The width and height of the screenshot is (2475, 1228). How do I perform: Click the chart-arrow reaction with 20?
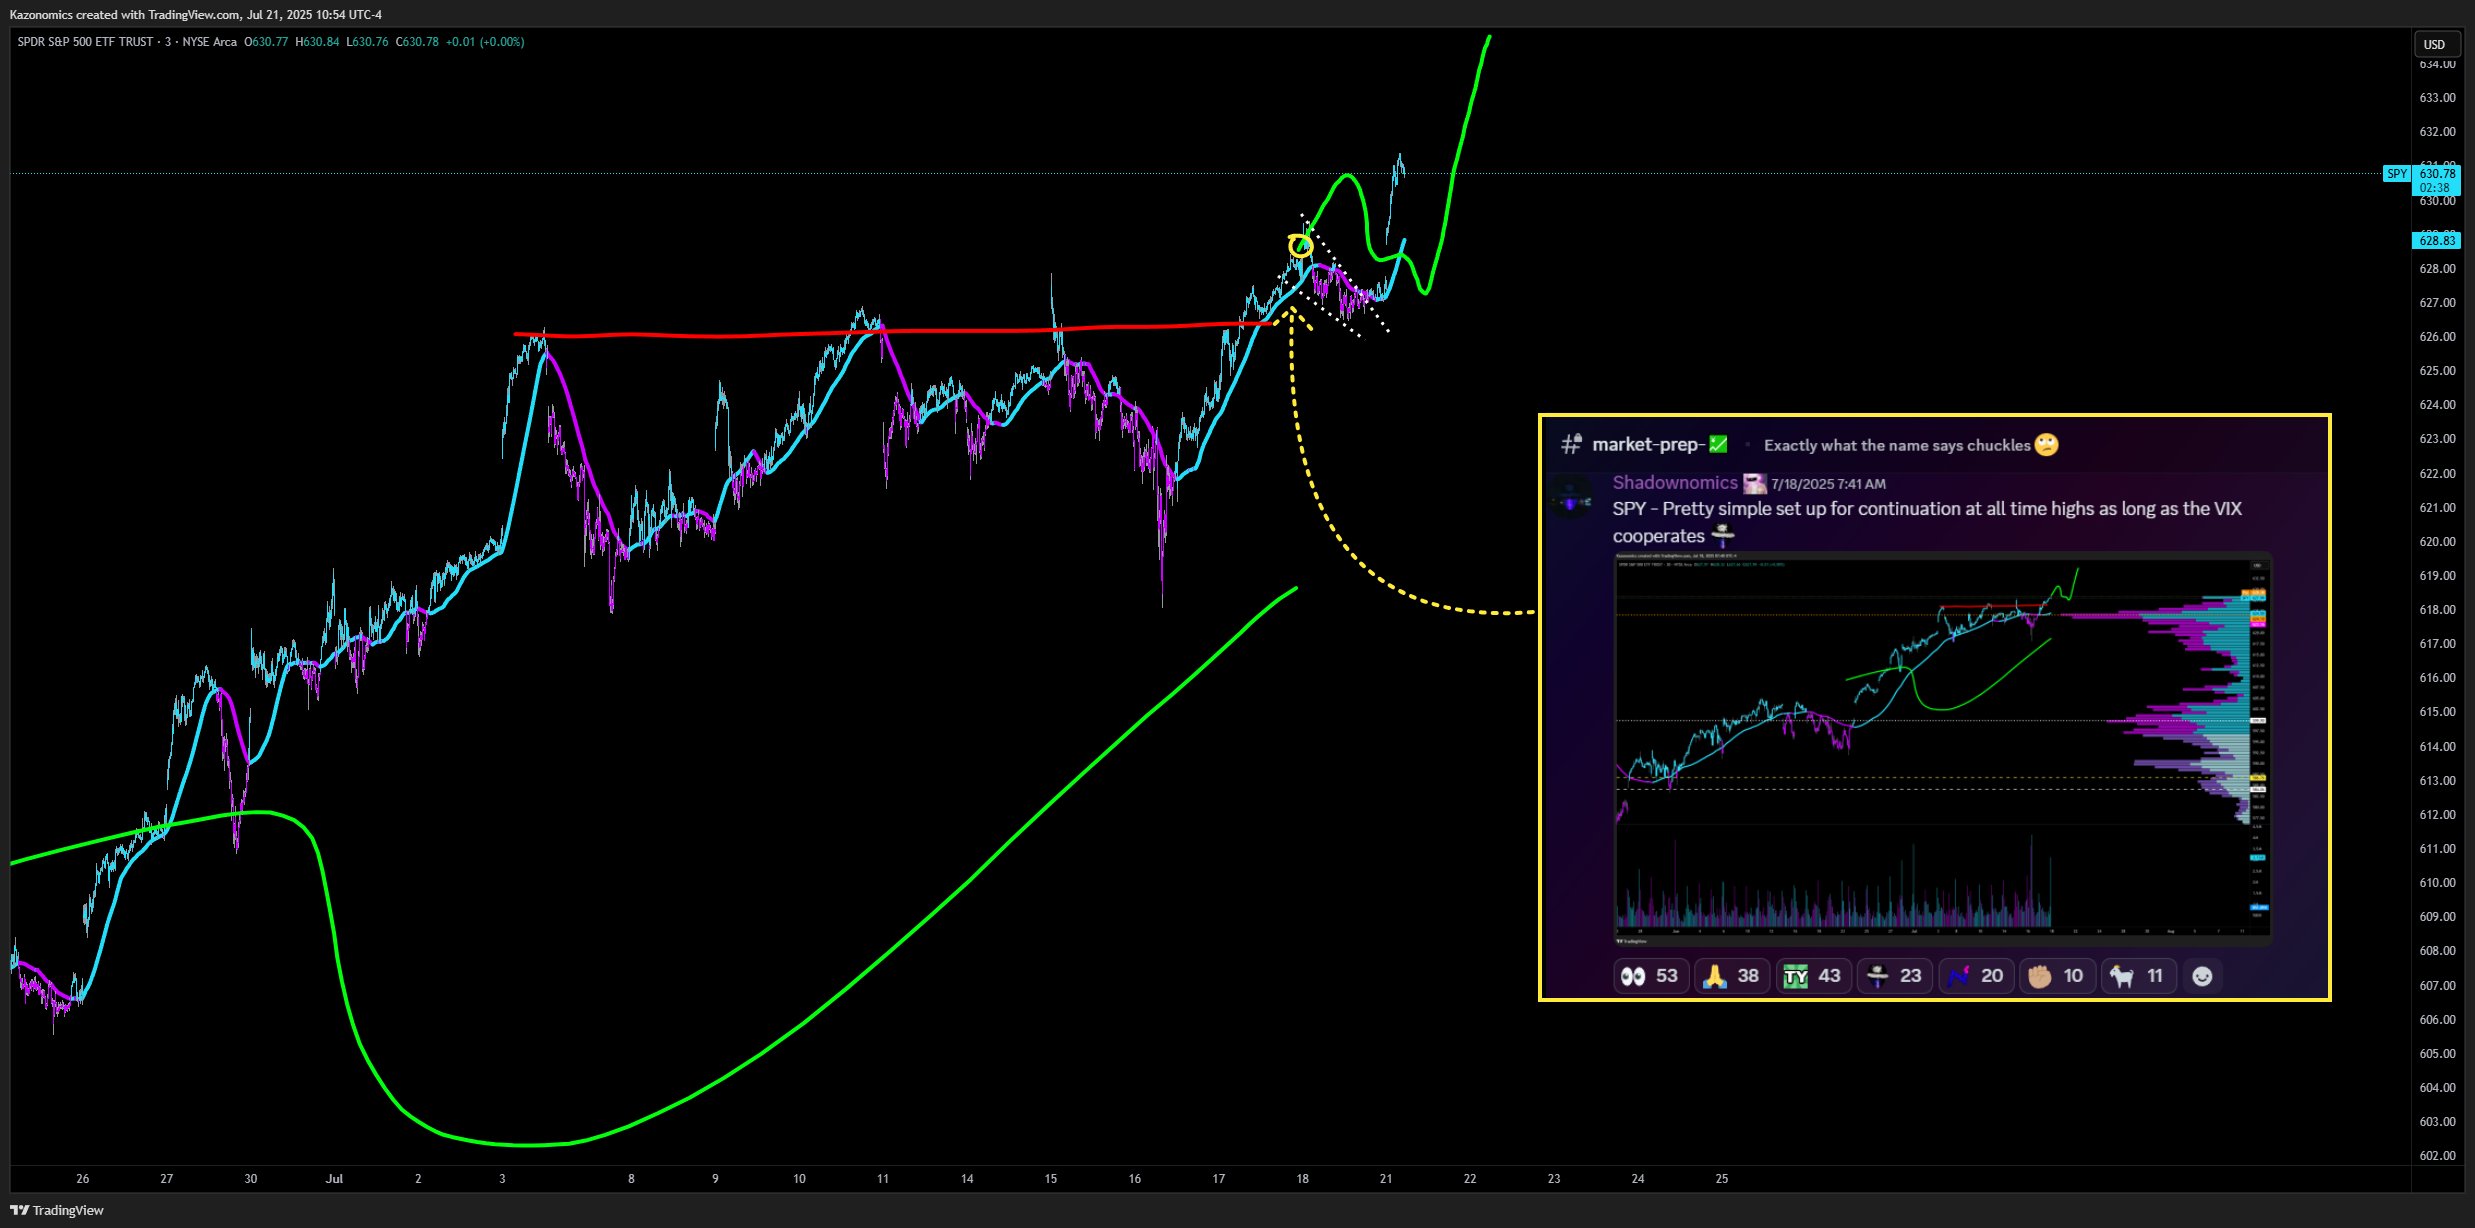coord(1976,976)
